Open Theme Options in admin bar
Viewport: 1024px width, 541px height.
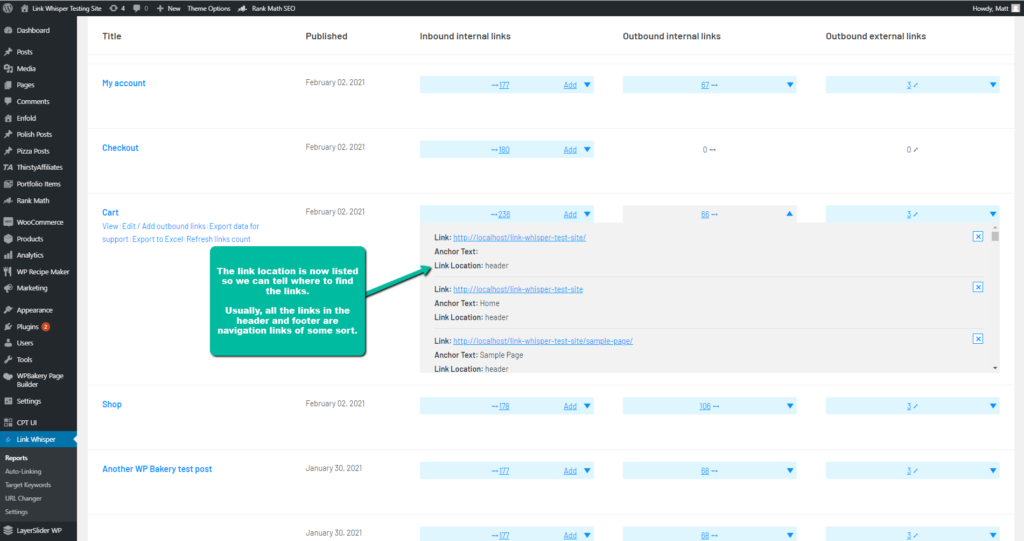(x=208, y=8)
